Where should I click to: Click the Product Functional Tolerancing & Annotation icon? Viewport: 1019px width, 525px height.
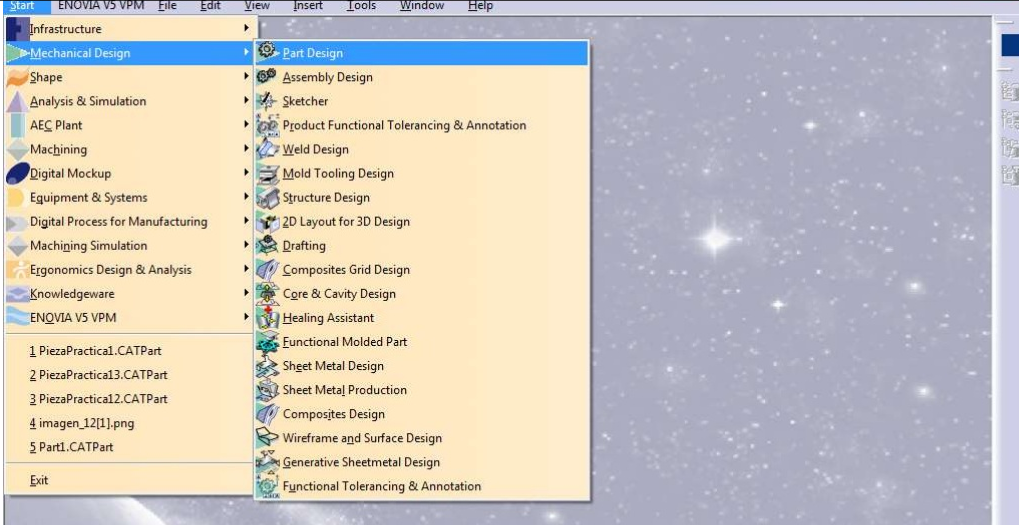click(267, 125)
